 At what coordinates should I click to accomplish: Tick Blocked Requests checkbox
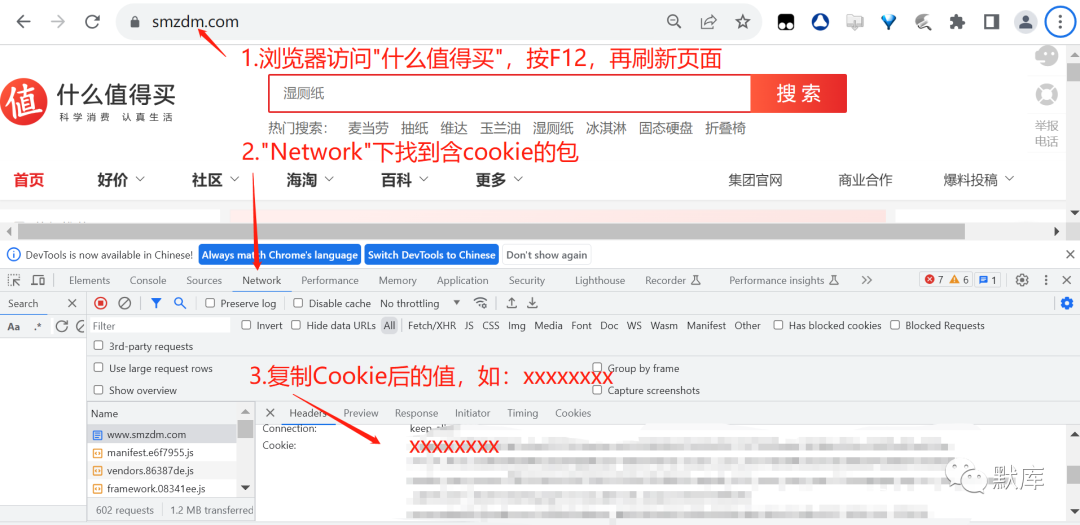895,325
